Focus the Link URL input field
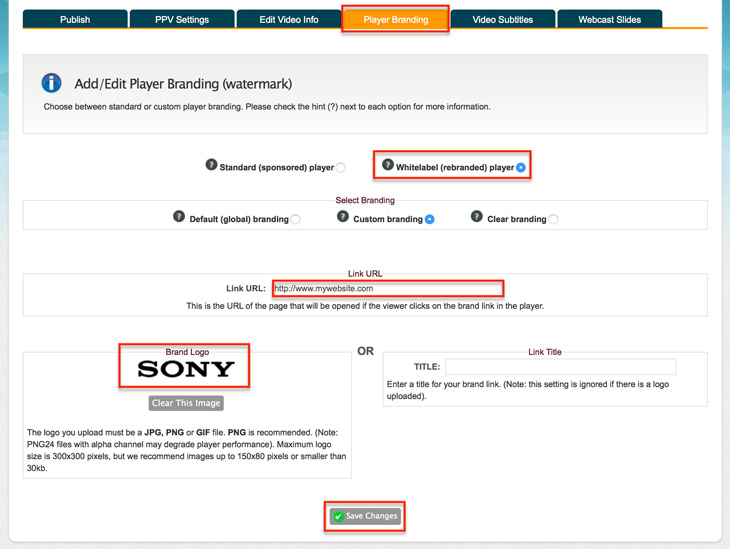The width and height of the screenshot is (730, 549). pyautogui.click(x=388, y=289)
